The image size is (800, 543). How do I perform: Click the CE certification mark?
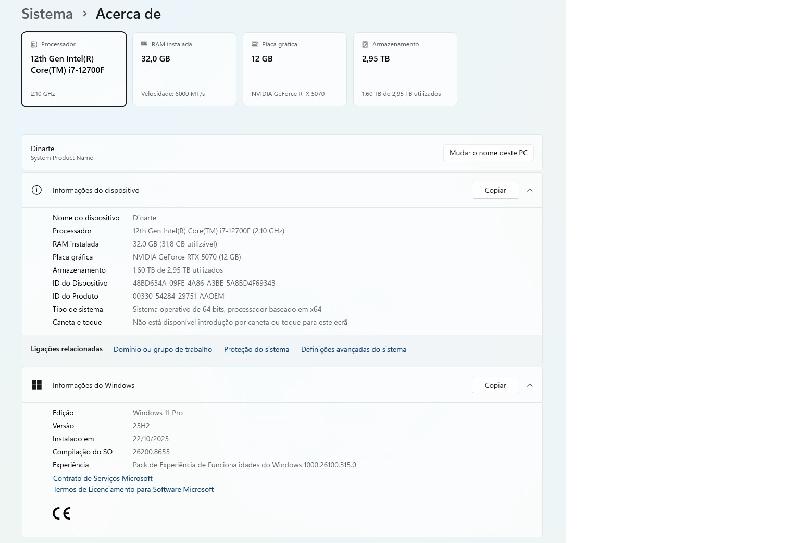(61, 513)
